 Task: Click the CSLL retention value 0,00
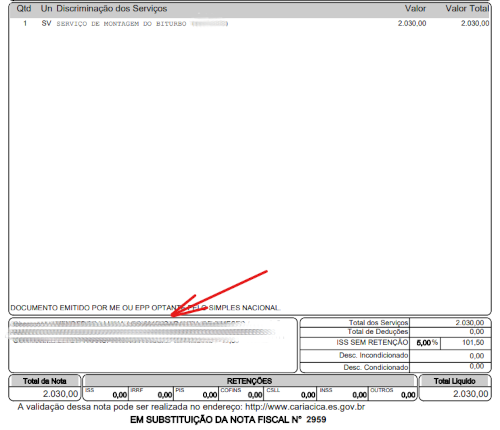pos(308,395)
